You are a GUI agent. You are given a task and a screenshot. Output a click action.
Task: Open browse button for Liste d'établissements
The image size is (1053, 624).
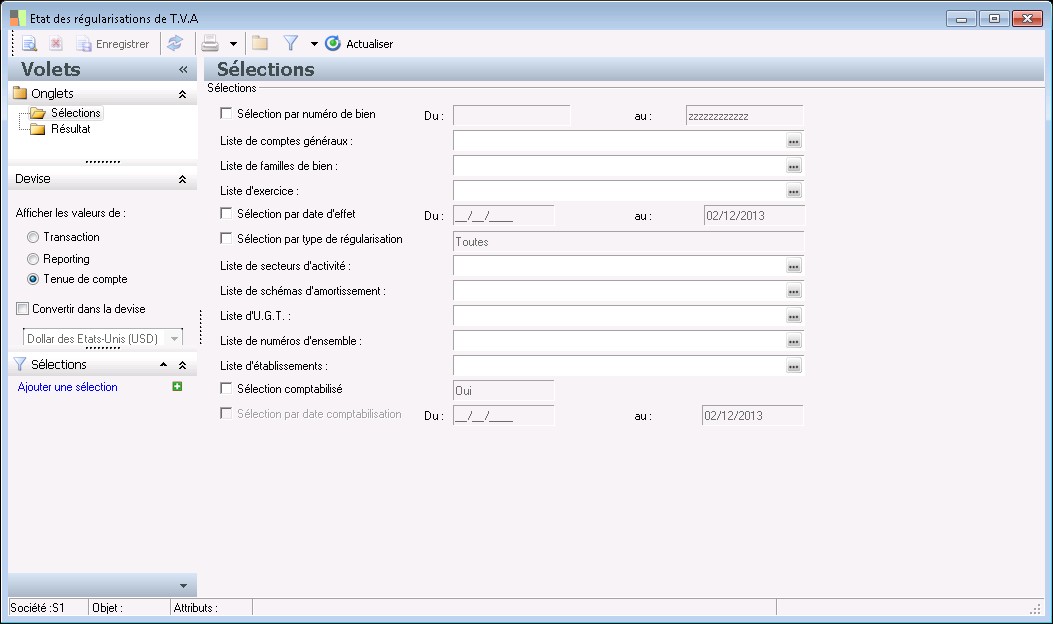(794, 367)
